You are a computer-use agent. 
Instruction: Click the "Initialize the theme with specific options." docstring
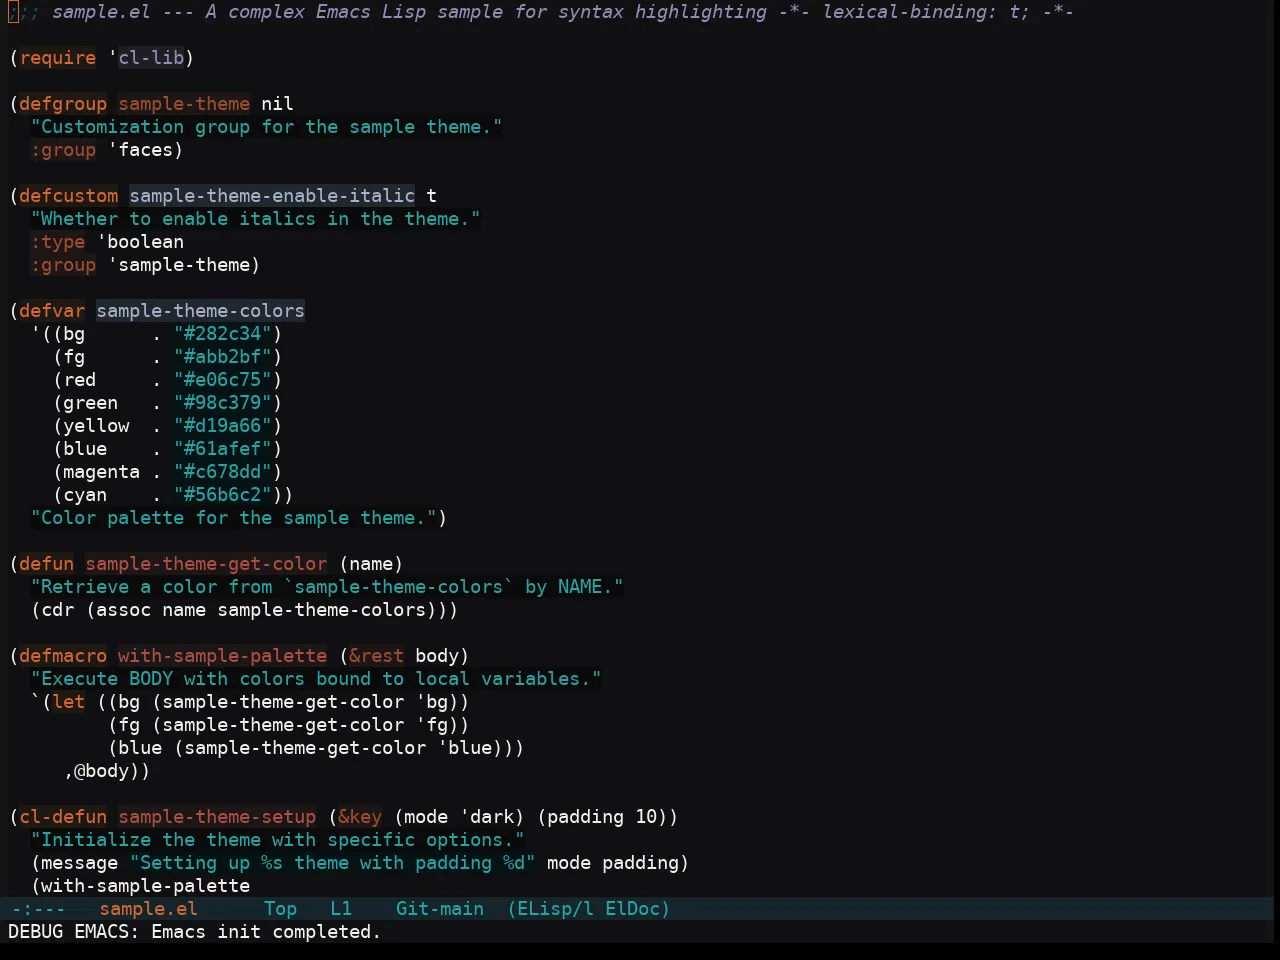[x=278, y=840]
